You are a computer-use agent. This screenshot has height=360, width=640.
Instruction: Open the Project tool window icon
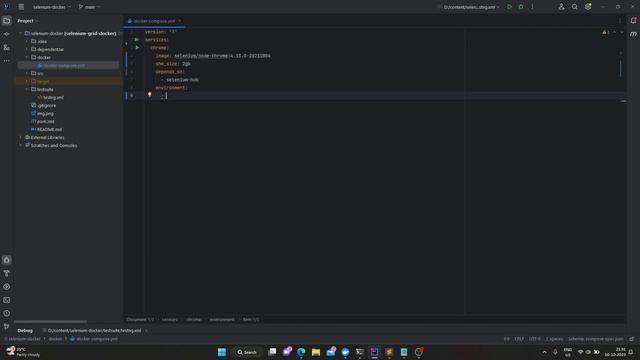tap(7, 21)
